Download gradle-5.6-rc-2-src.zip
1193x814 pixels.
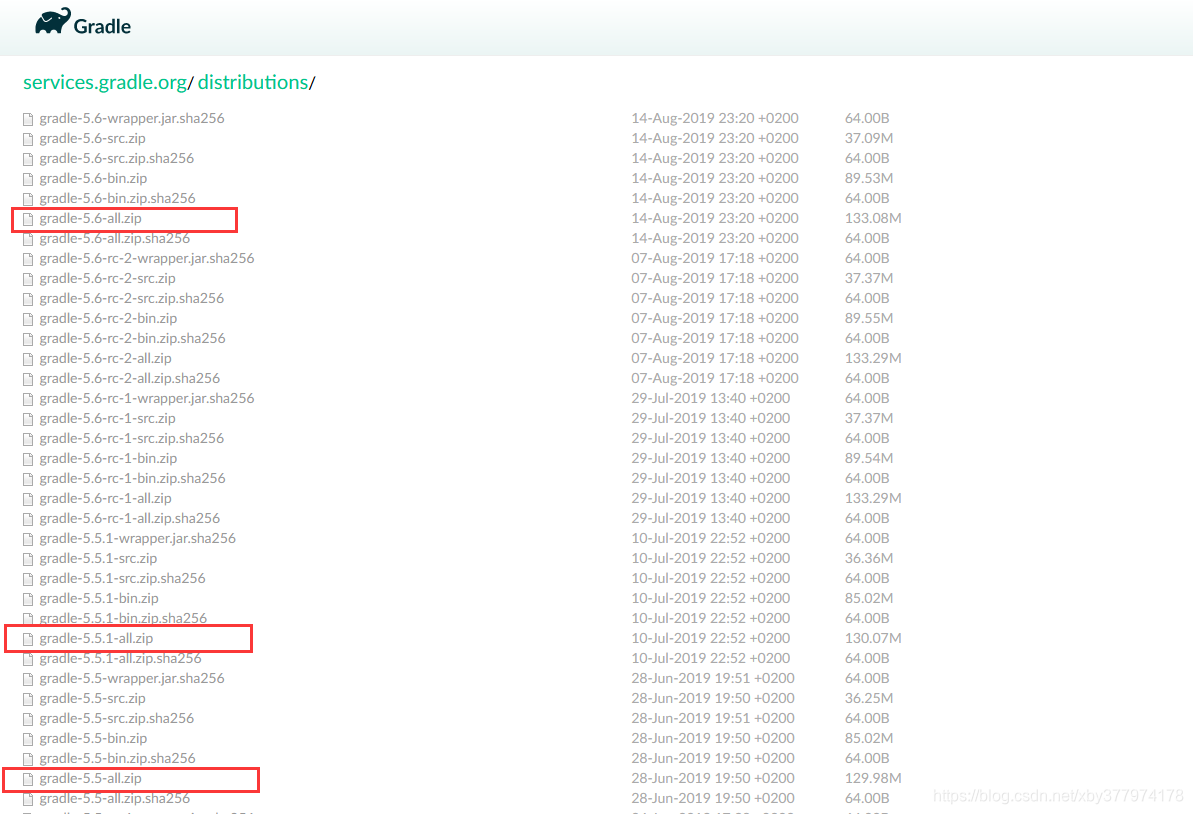coord(107,278)
